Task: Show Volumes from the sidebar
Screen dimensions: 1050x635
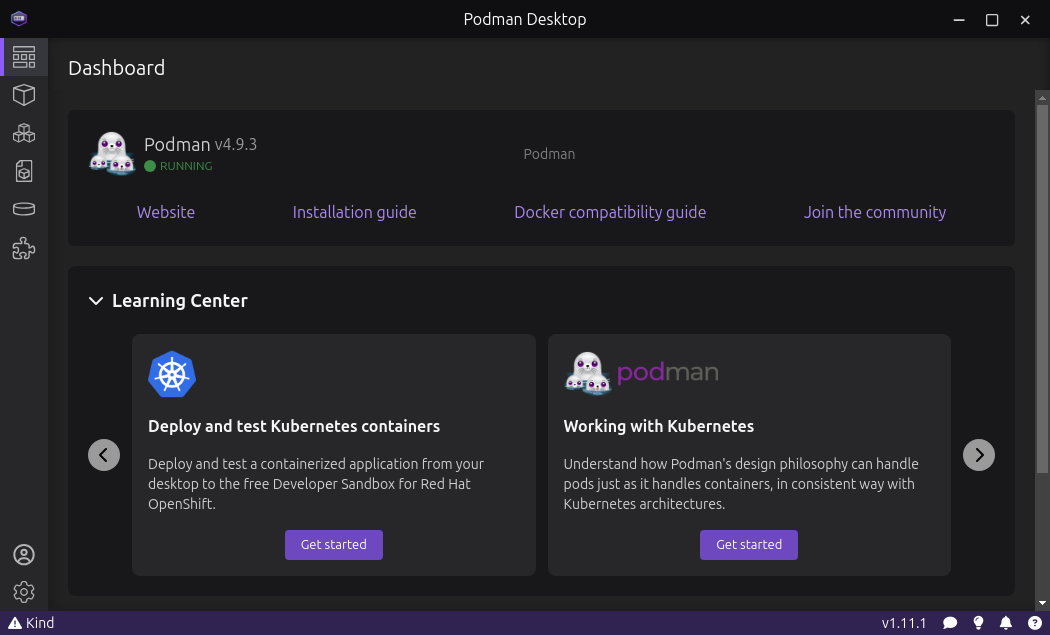Action: coord(24,209)
